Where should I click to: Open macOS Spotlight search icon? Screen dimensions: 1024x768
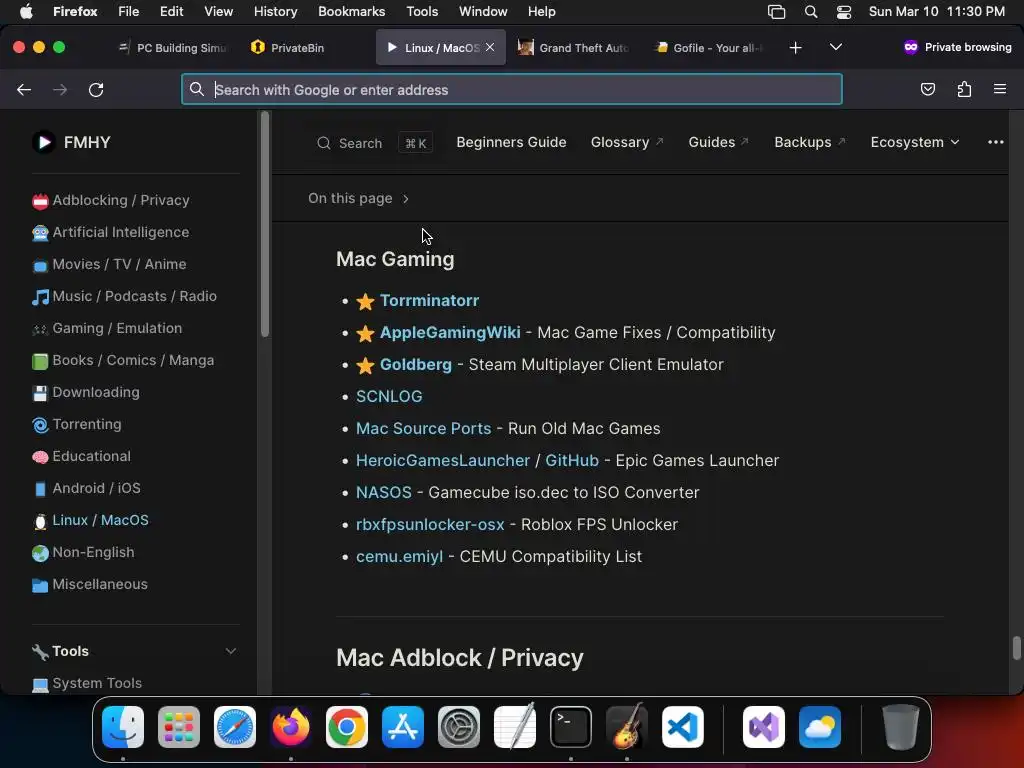point(810,12)
